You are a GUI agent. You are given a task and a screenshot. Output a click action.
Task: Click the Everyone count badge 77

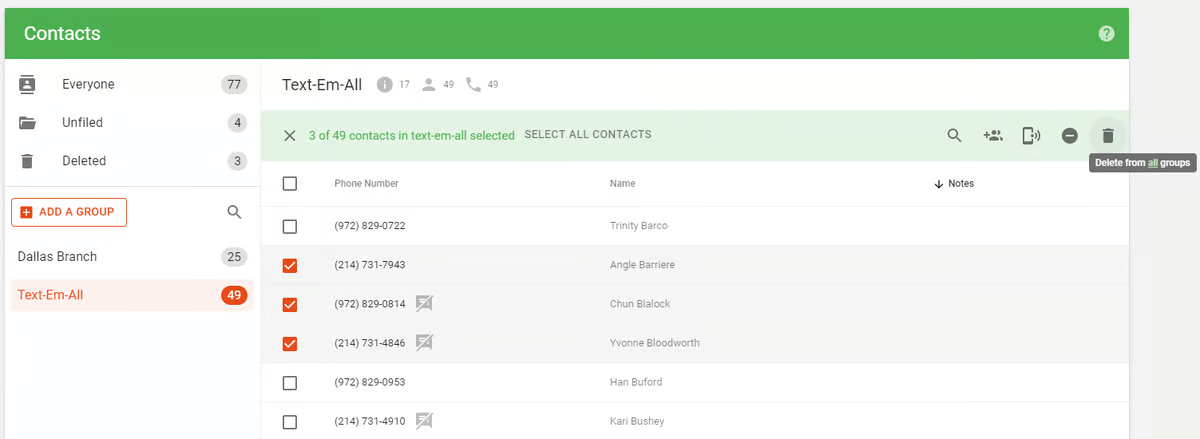click(x=234, y=84)
